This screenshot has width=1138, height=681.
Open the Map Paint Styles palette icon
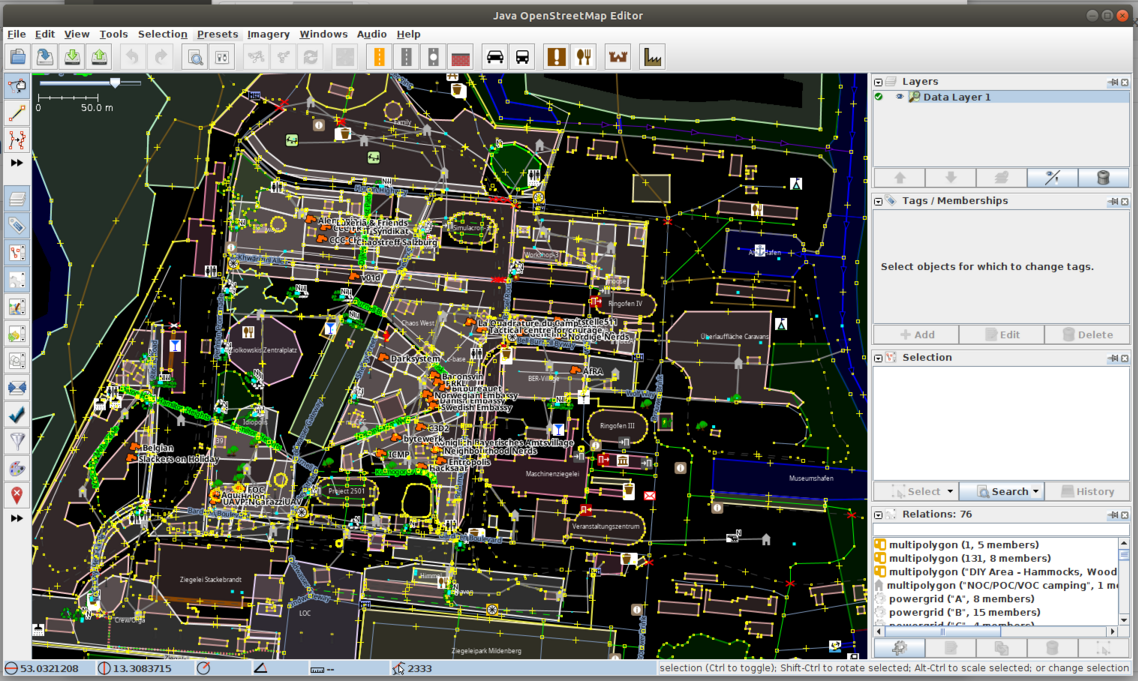[x=17, y=468]
